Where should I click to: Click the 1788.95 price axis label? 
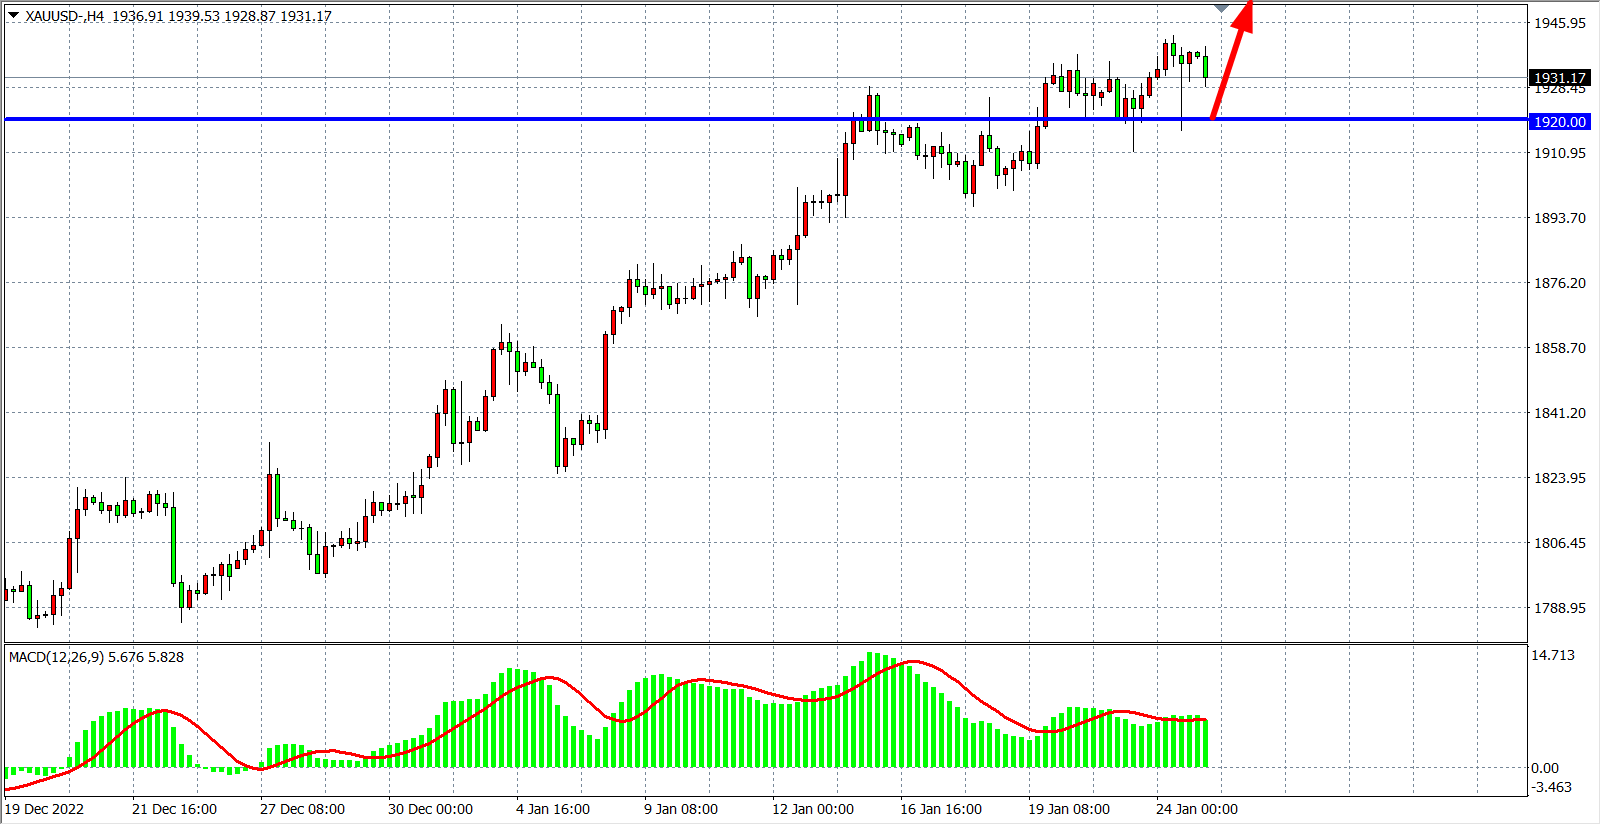coord(1559,608)
